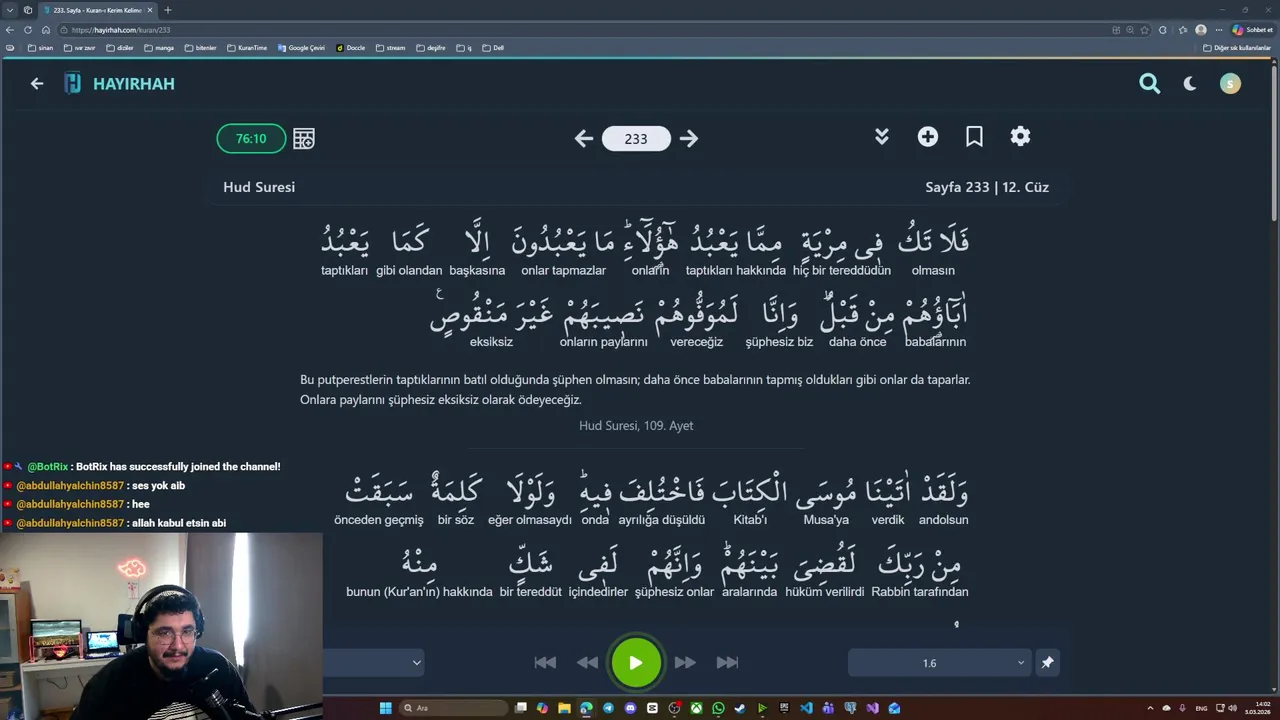Go to the previous Quran page
Screen dimensions: 1280x720
point(584,139)
